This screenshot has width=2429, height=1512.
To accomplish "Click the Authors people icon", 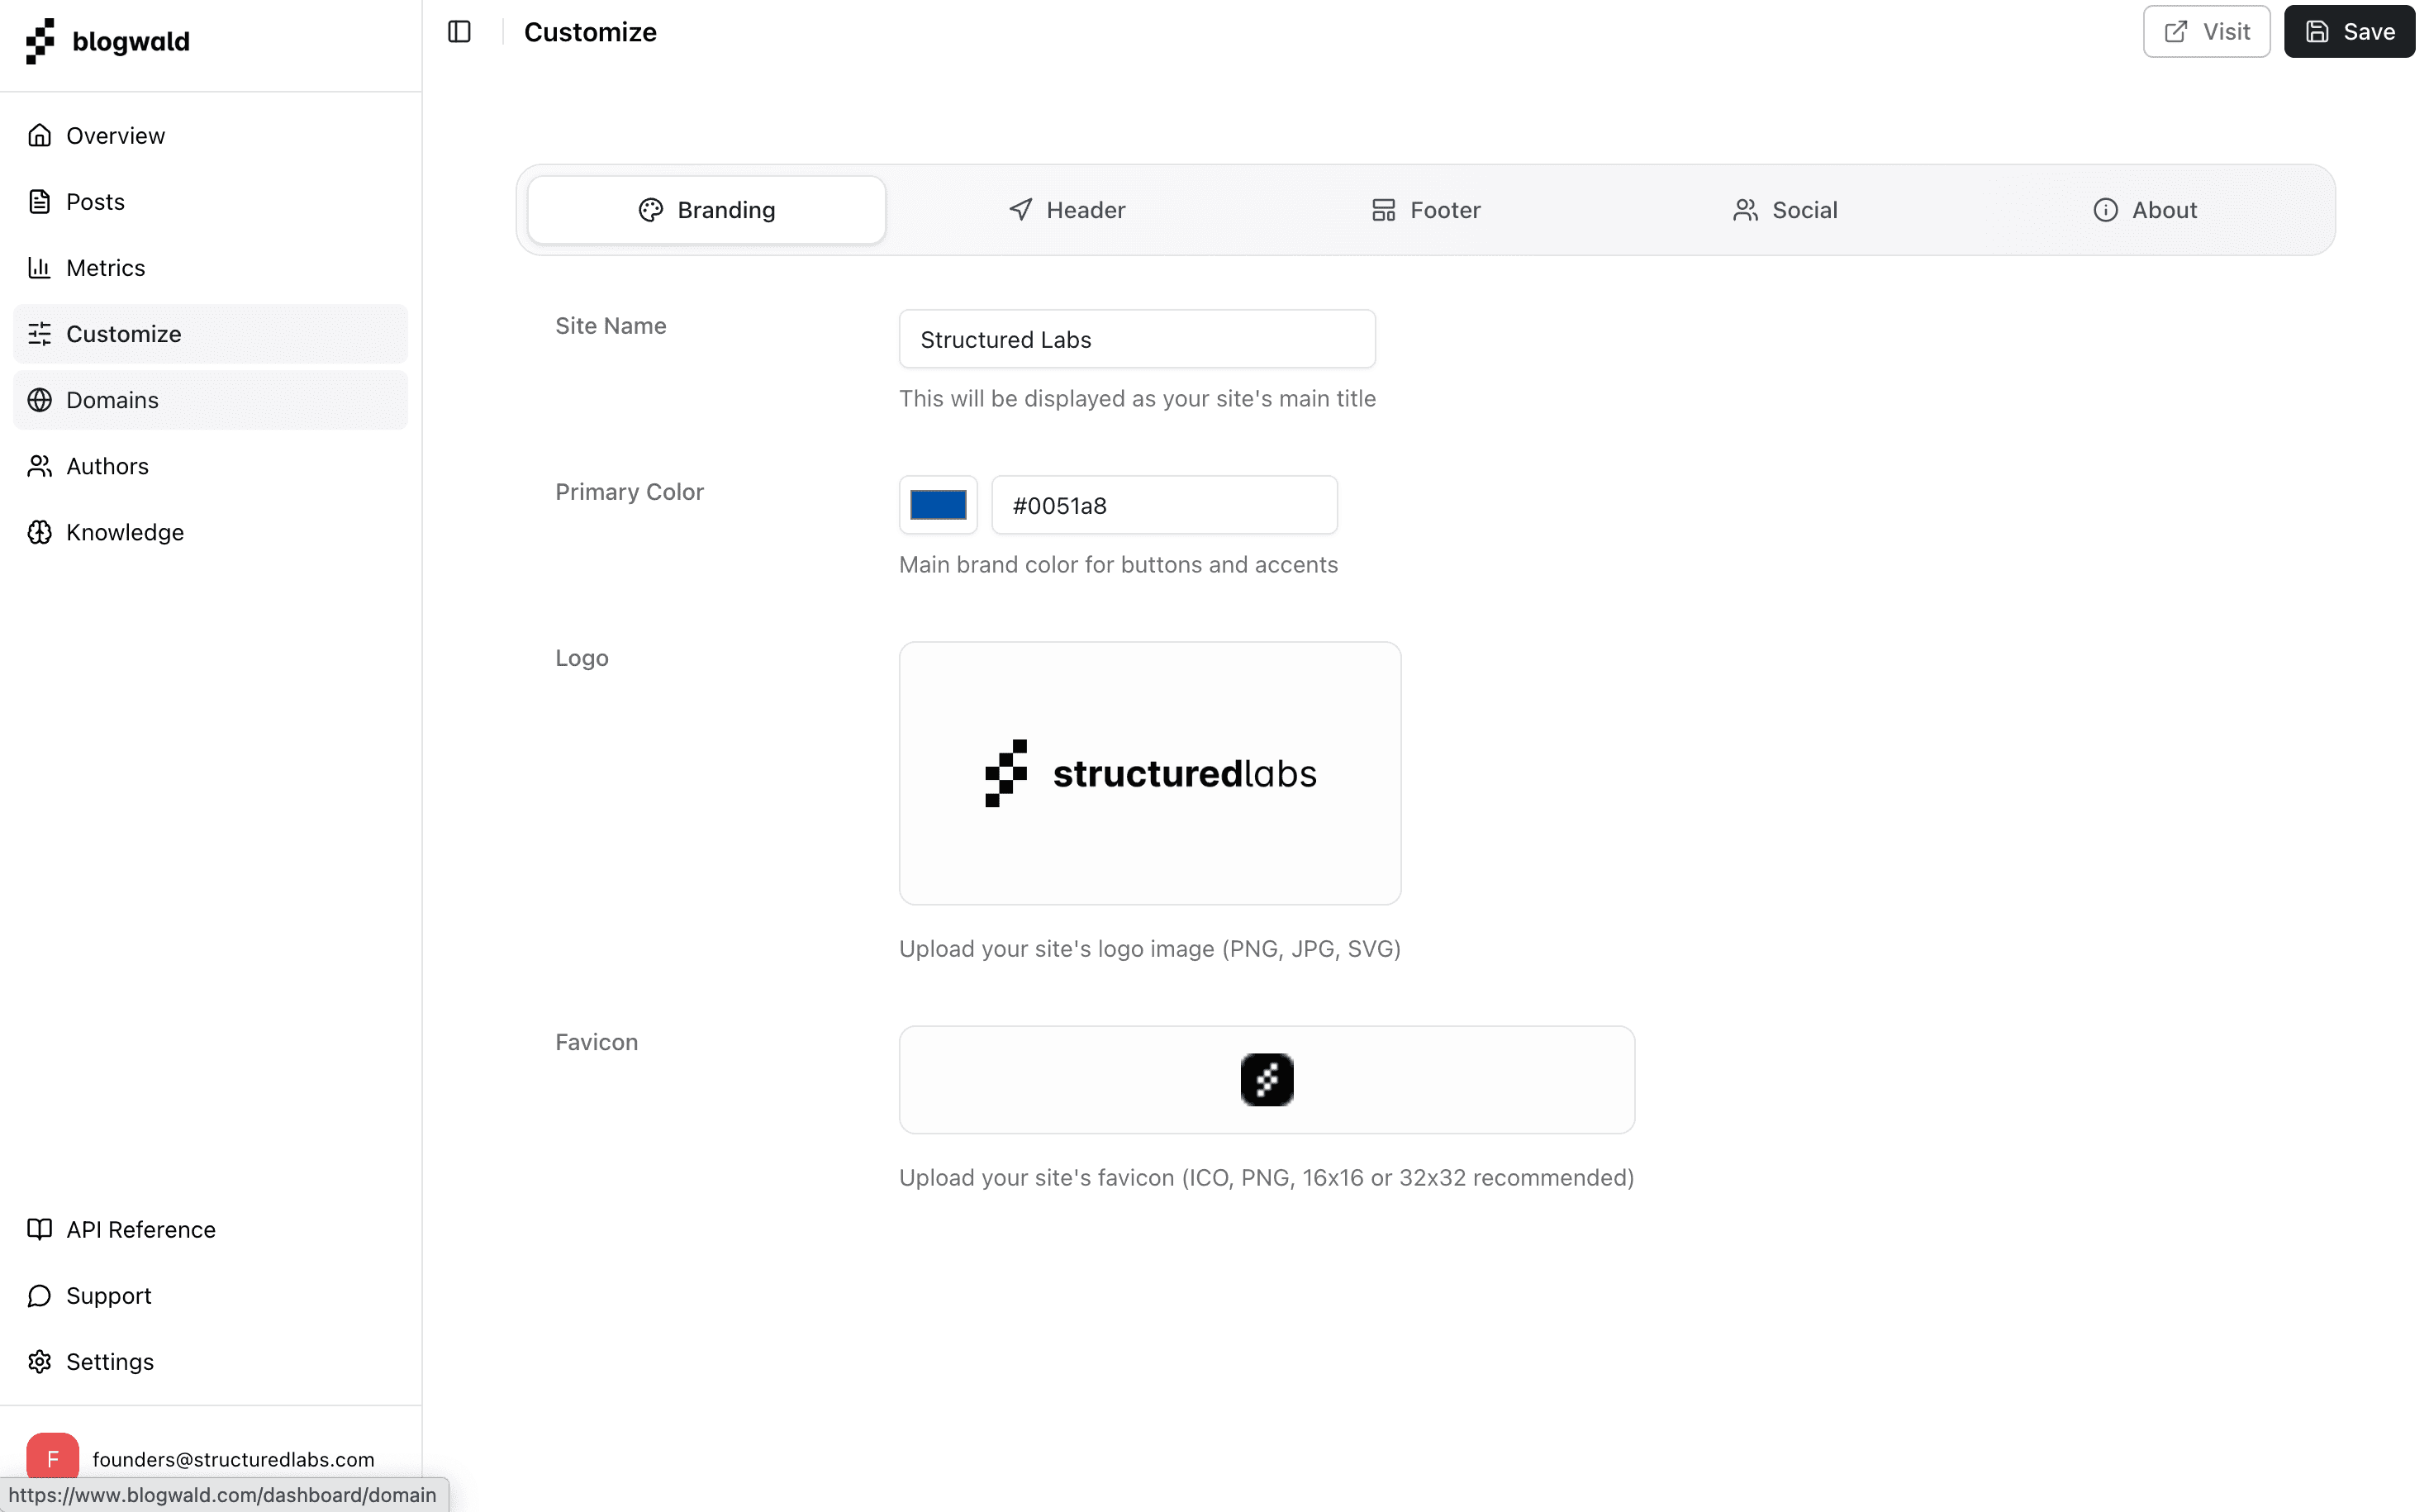I will (40, 465).
